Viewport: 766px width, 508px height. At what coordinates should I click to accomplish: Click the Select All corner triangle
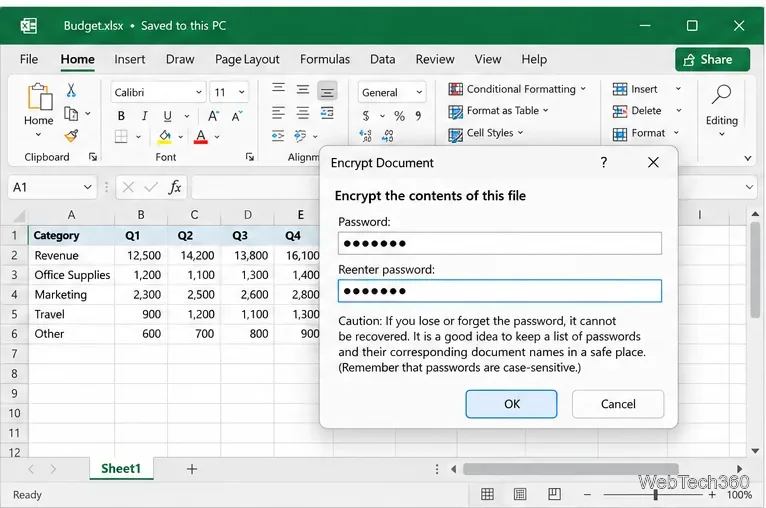[x=19, y=216]
